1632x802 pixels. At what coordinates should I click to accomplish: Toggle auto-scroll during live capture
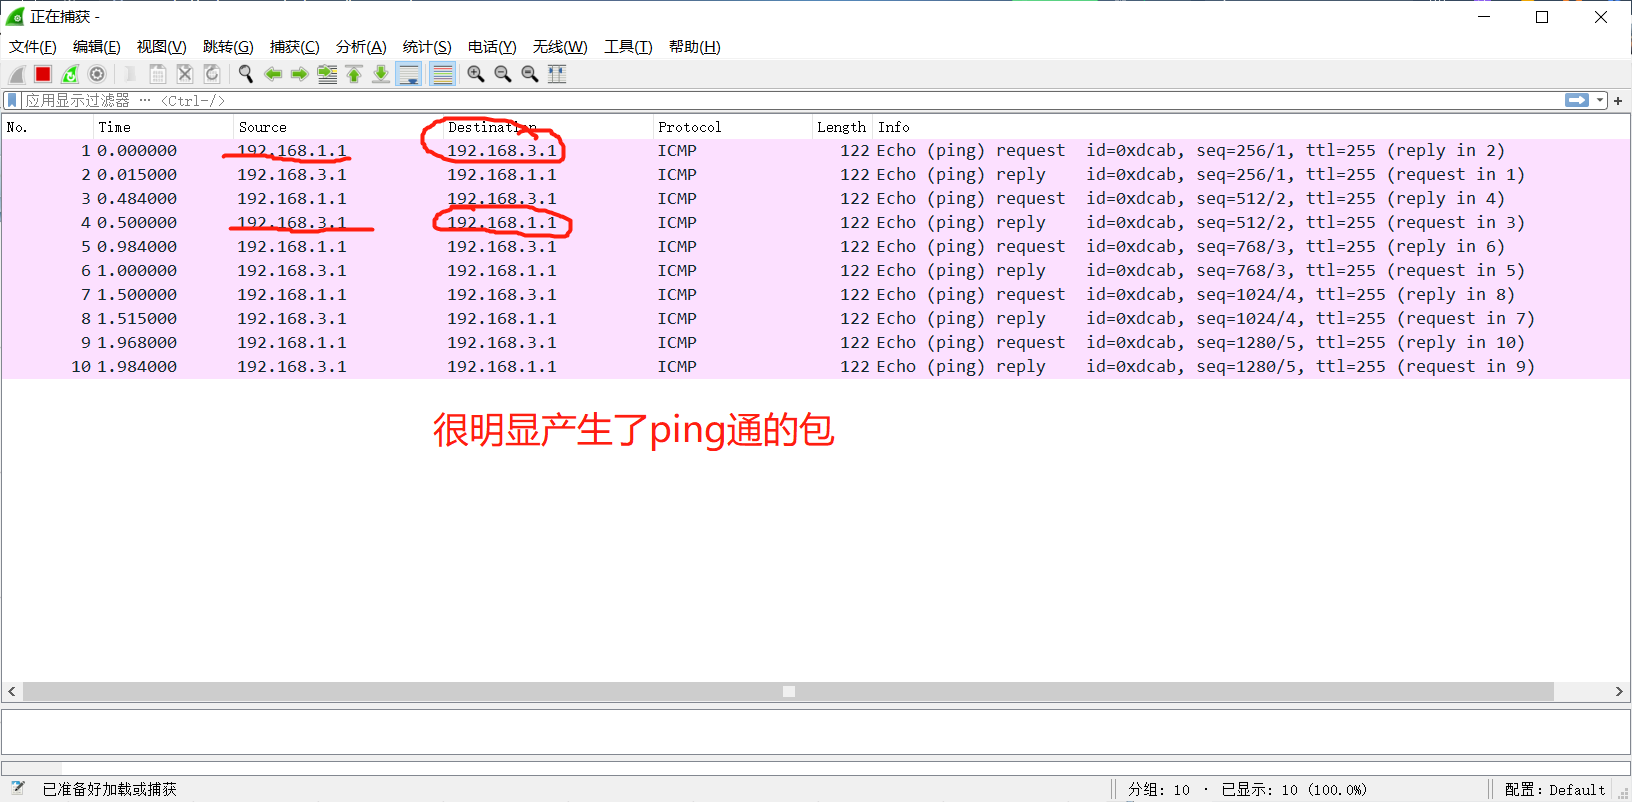click(x=409, y=74)
